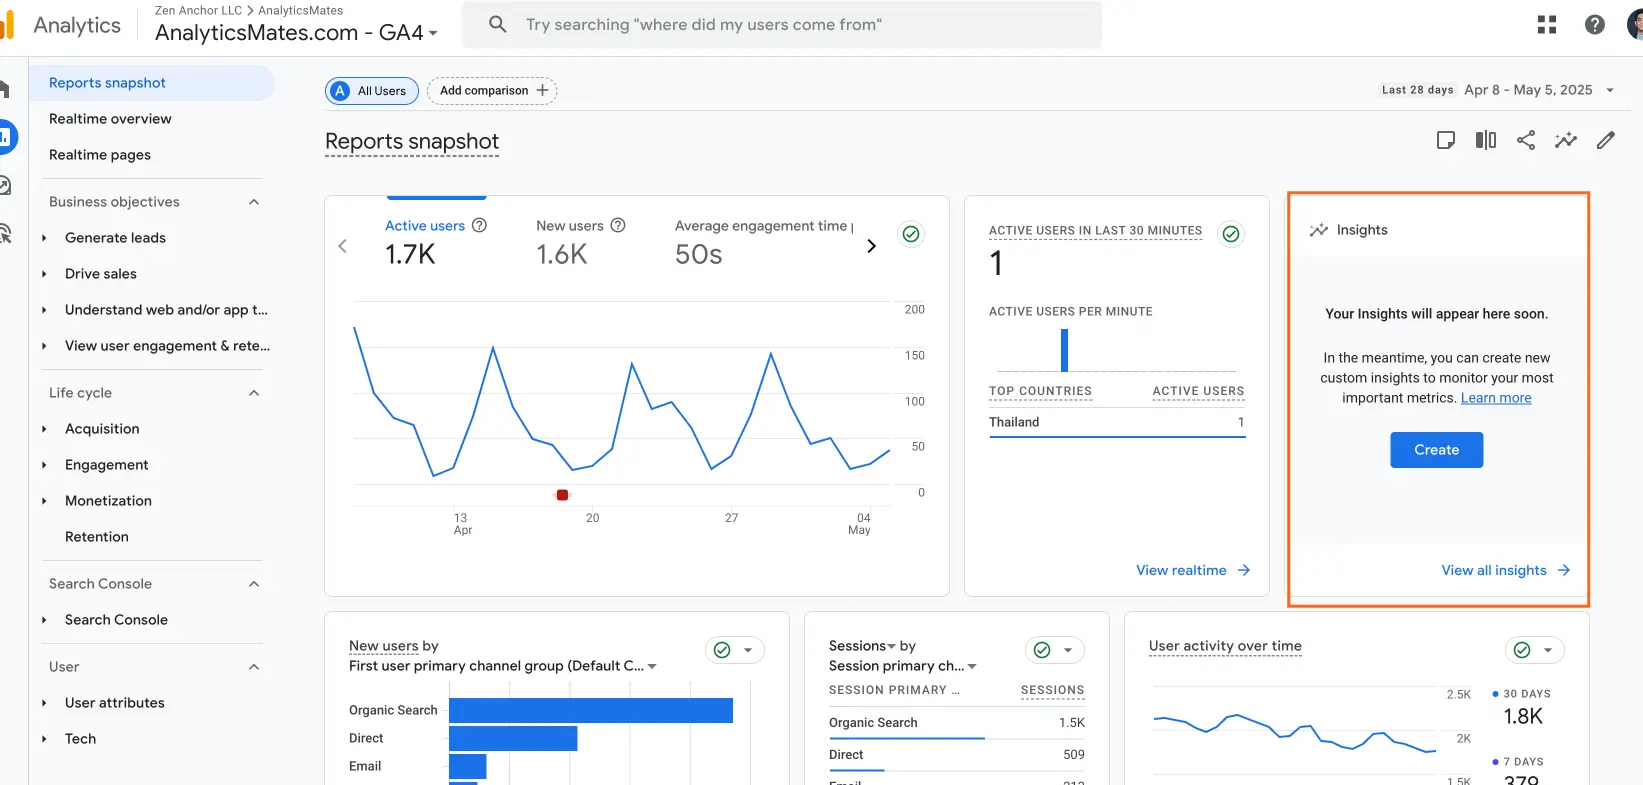The image size is (1643, 785).
Task: Open the Google apps grid icon
Action: 1547,25
